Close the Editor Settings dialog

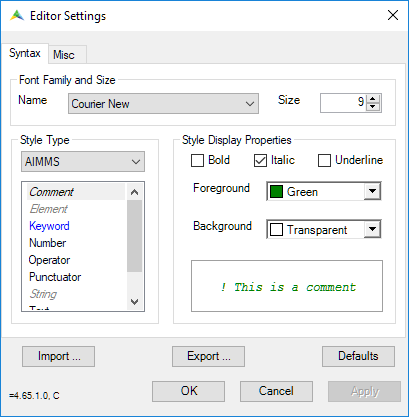click(x=393, y=15)
